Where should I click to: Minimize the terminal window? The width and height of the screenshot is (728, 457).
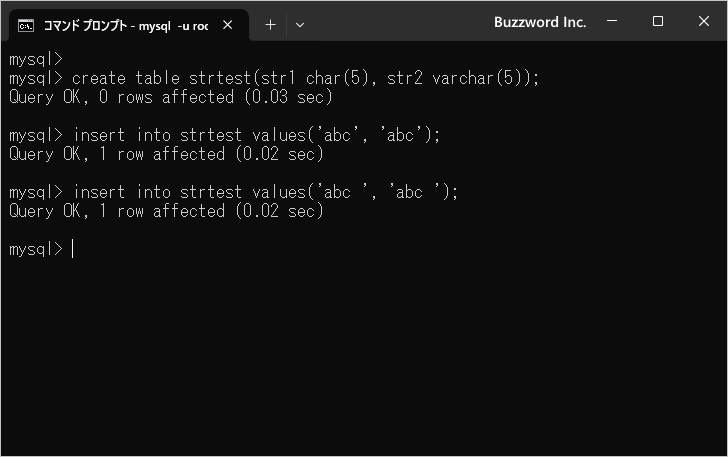coord(612,21)
